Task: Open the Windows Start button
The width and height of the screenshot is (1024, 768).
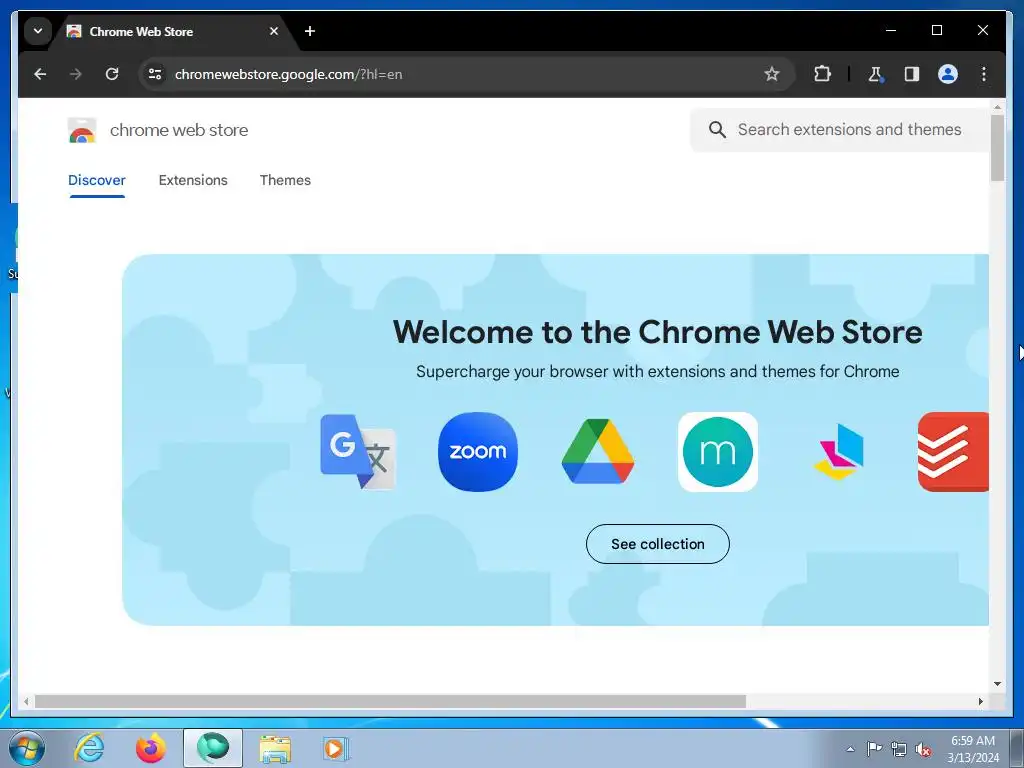Action: tap(27, 748)
